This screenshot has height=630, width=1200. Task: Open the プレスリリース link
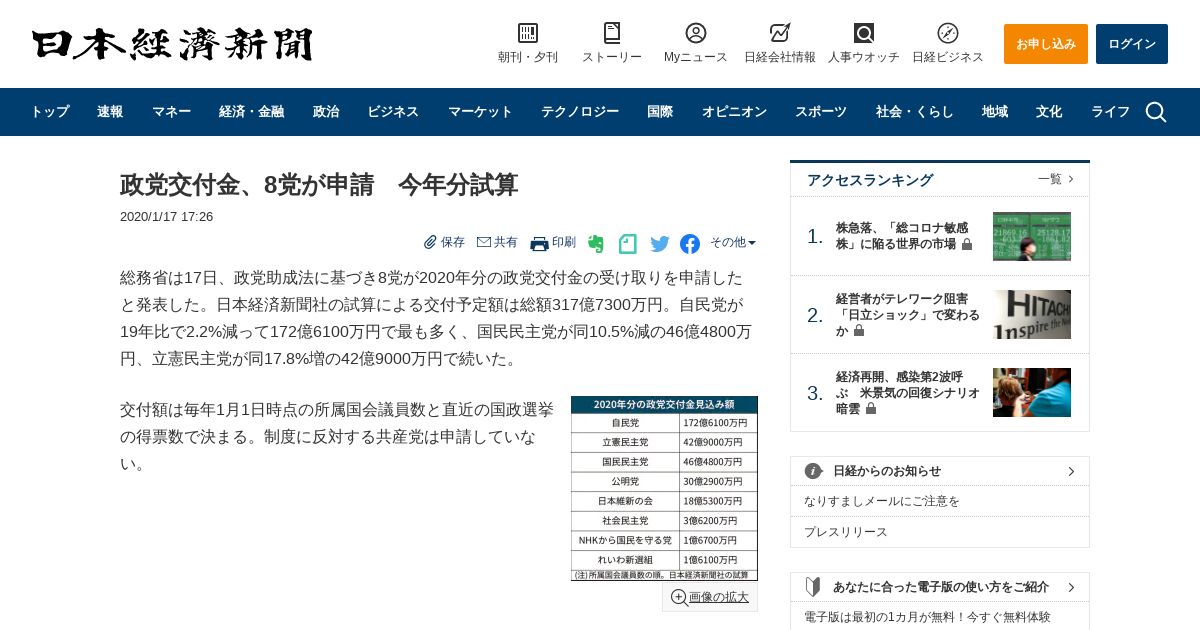point(846,532)
